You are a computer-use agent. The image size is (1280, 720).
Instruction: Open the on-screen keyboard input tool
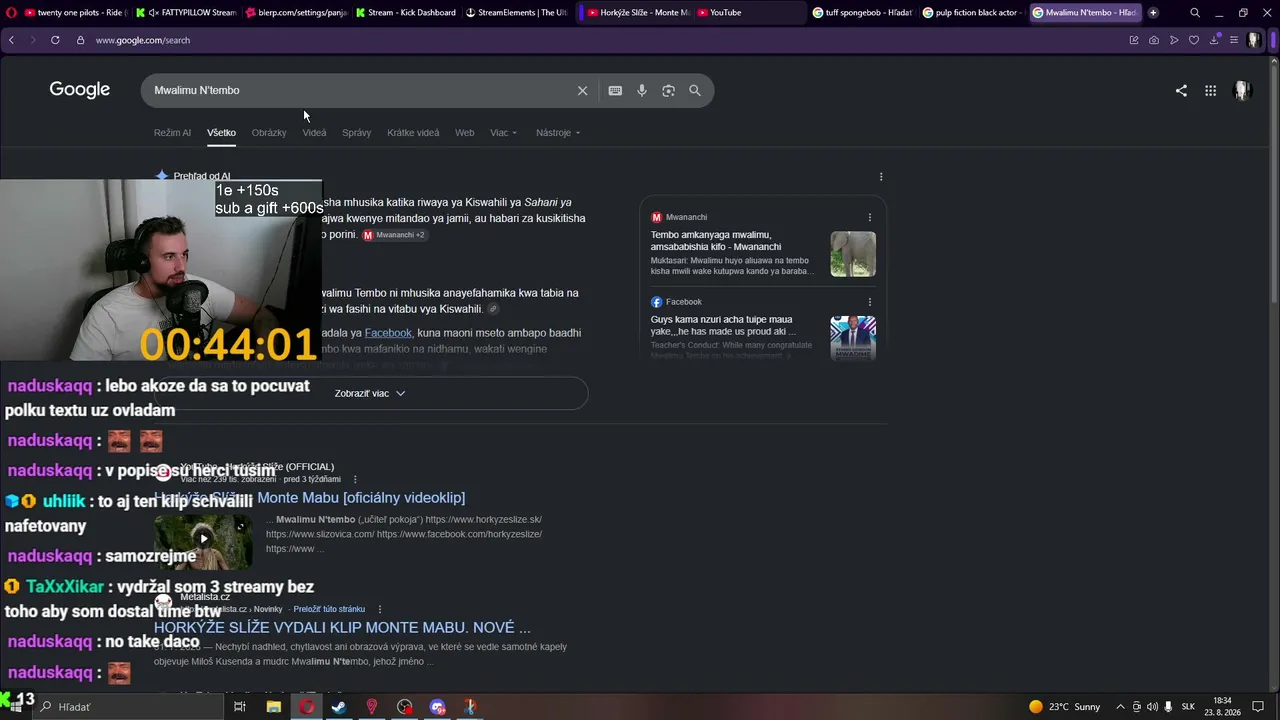(615, 91)
